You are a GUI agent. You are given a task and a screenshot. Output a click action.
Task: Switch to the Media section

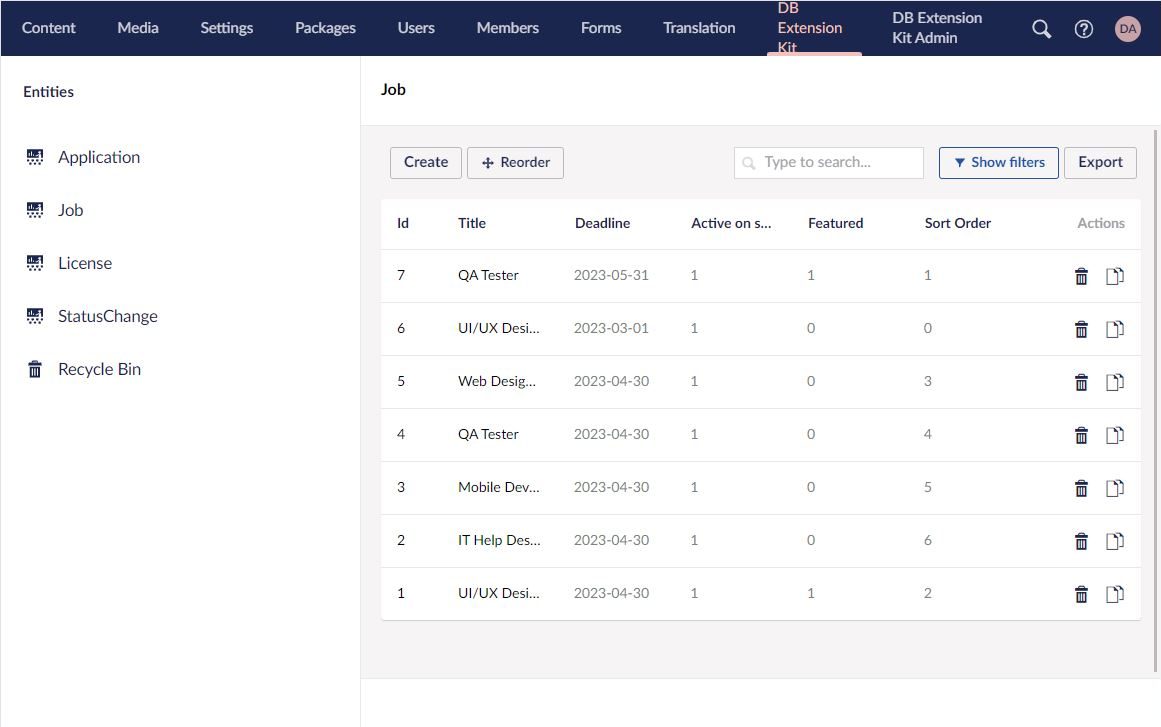pyautogui.click(x=137, y=28)
